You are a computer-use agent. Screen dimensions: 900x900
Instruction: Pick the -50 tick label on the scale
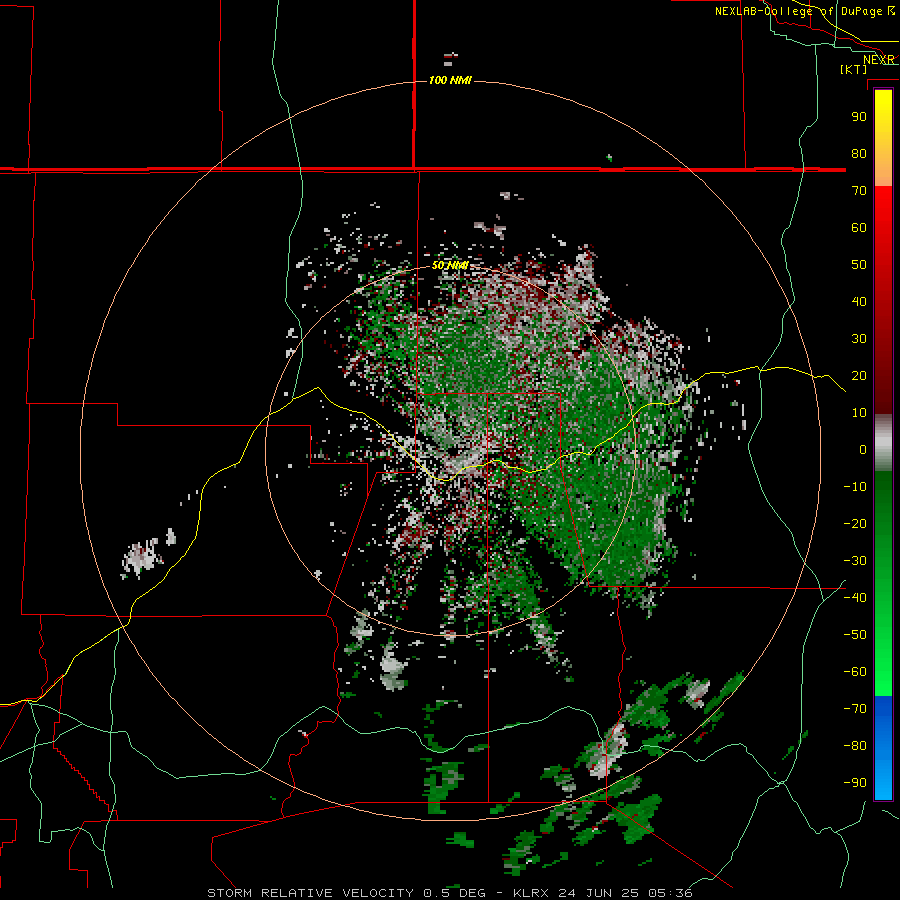click(855, 635)
